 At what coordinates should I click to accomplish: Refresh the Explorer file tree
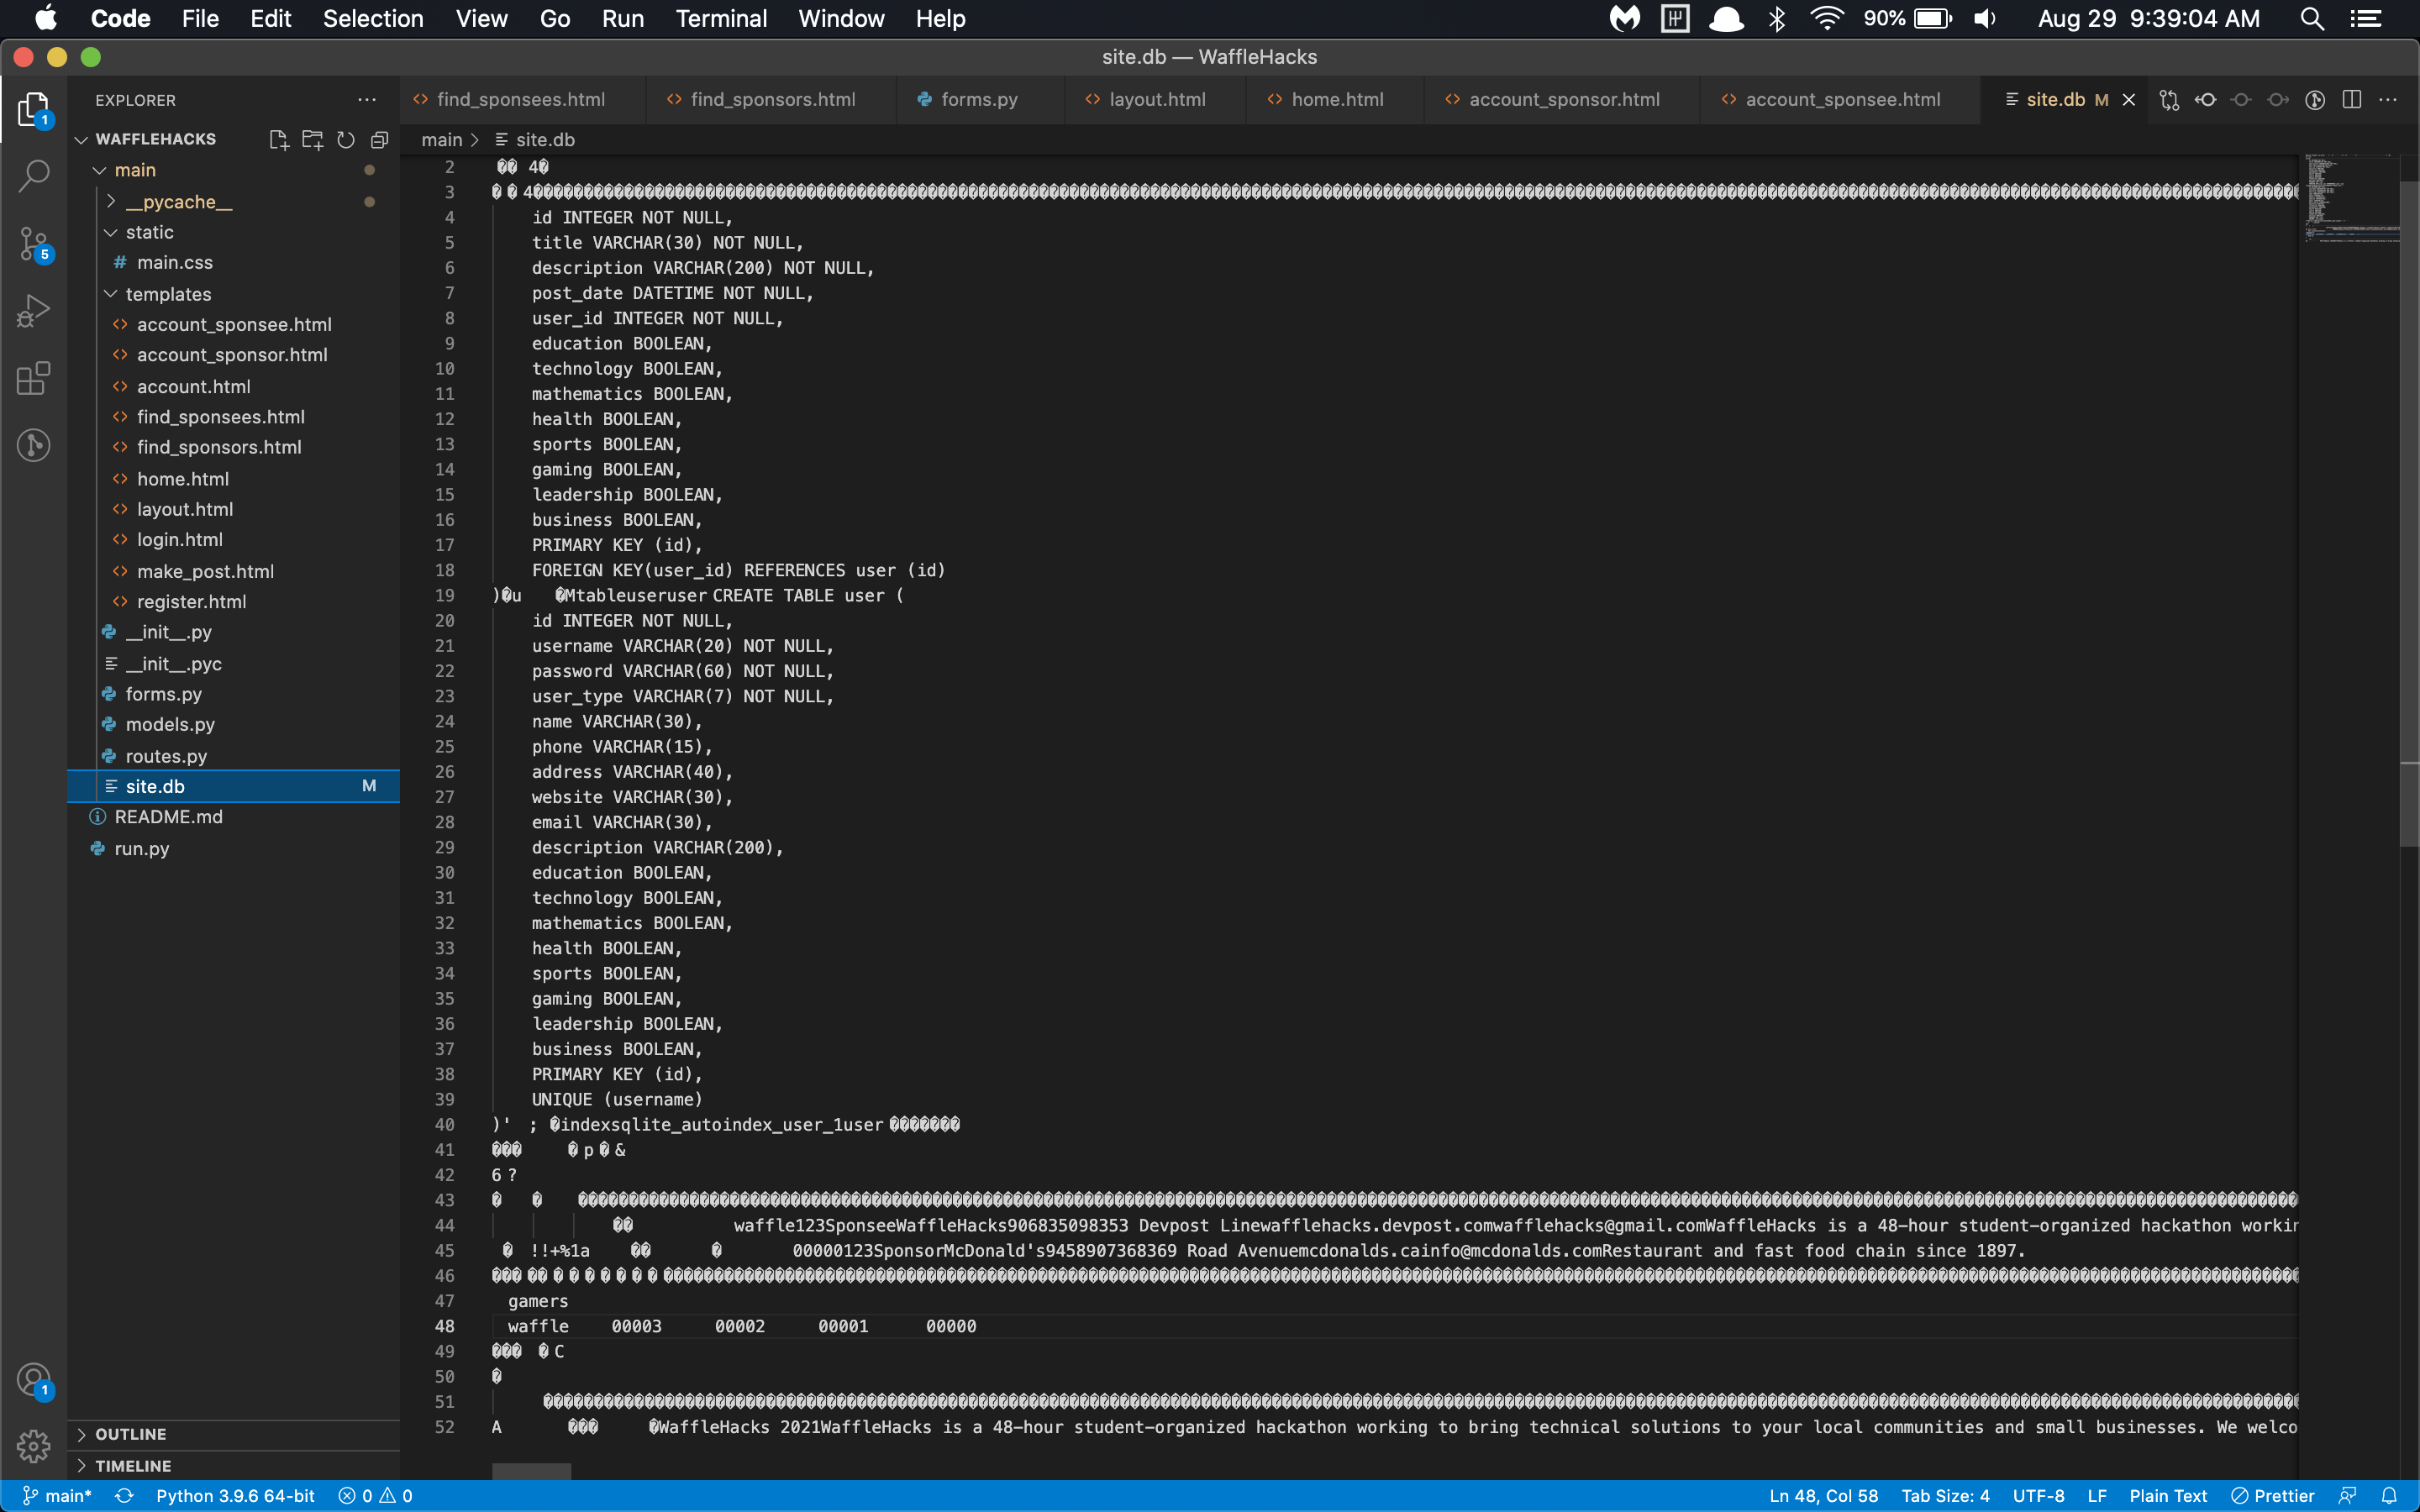pyautogui.click(x=346, y=140)
